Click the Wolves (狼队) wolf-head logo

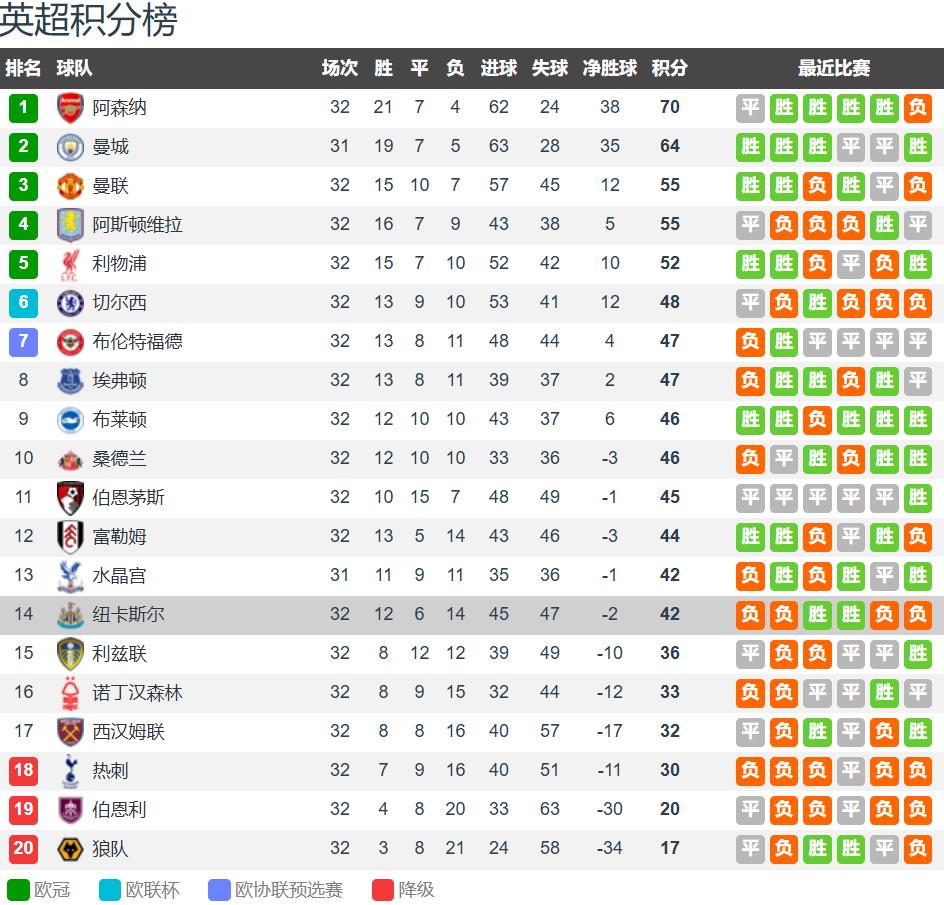click(x=70, y=849)
